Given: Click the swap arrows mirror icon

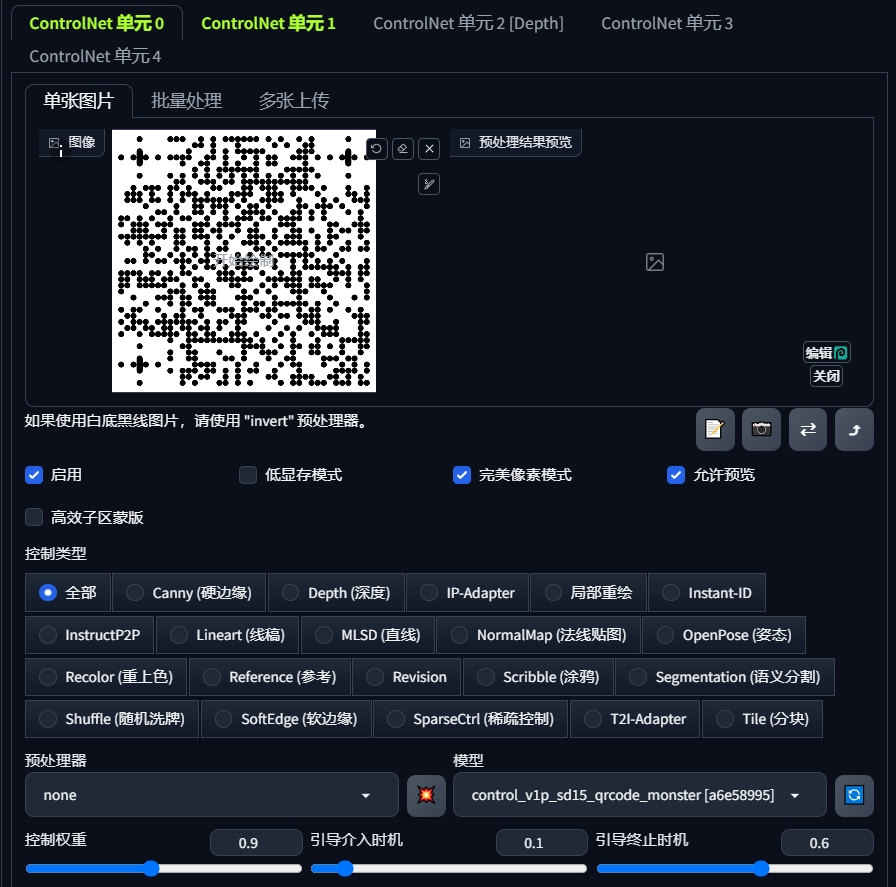Looking at the screenshot, I should pos(808,429).
